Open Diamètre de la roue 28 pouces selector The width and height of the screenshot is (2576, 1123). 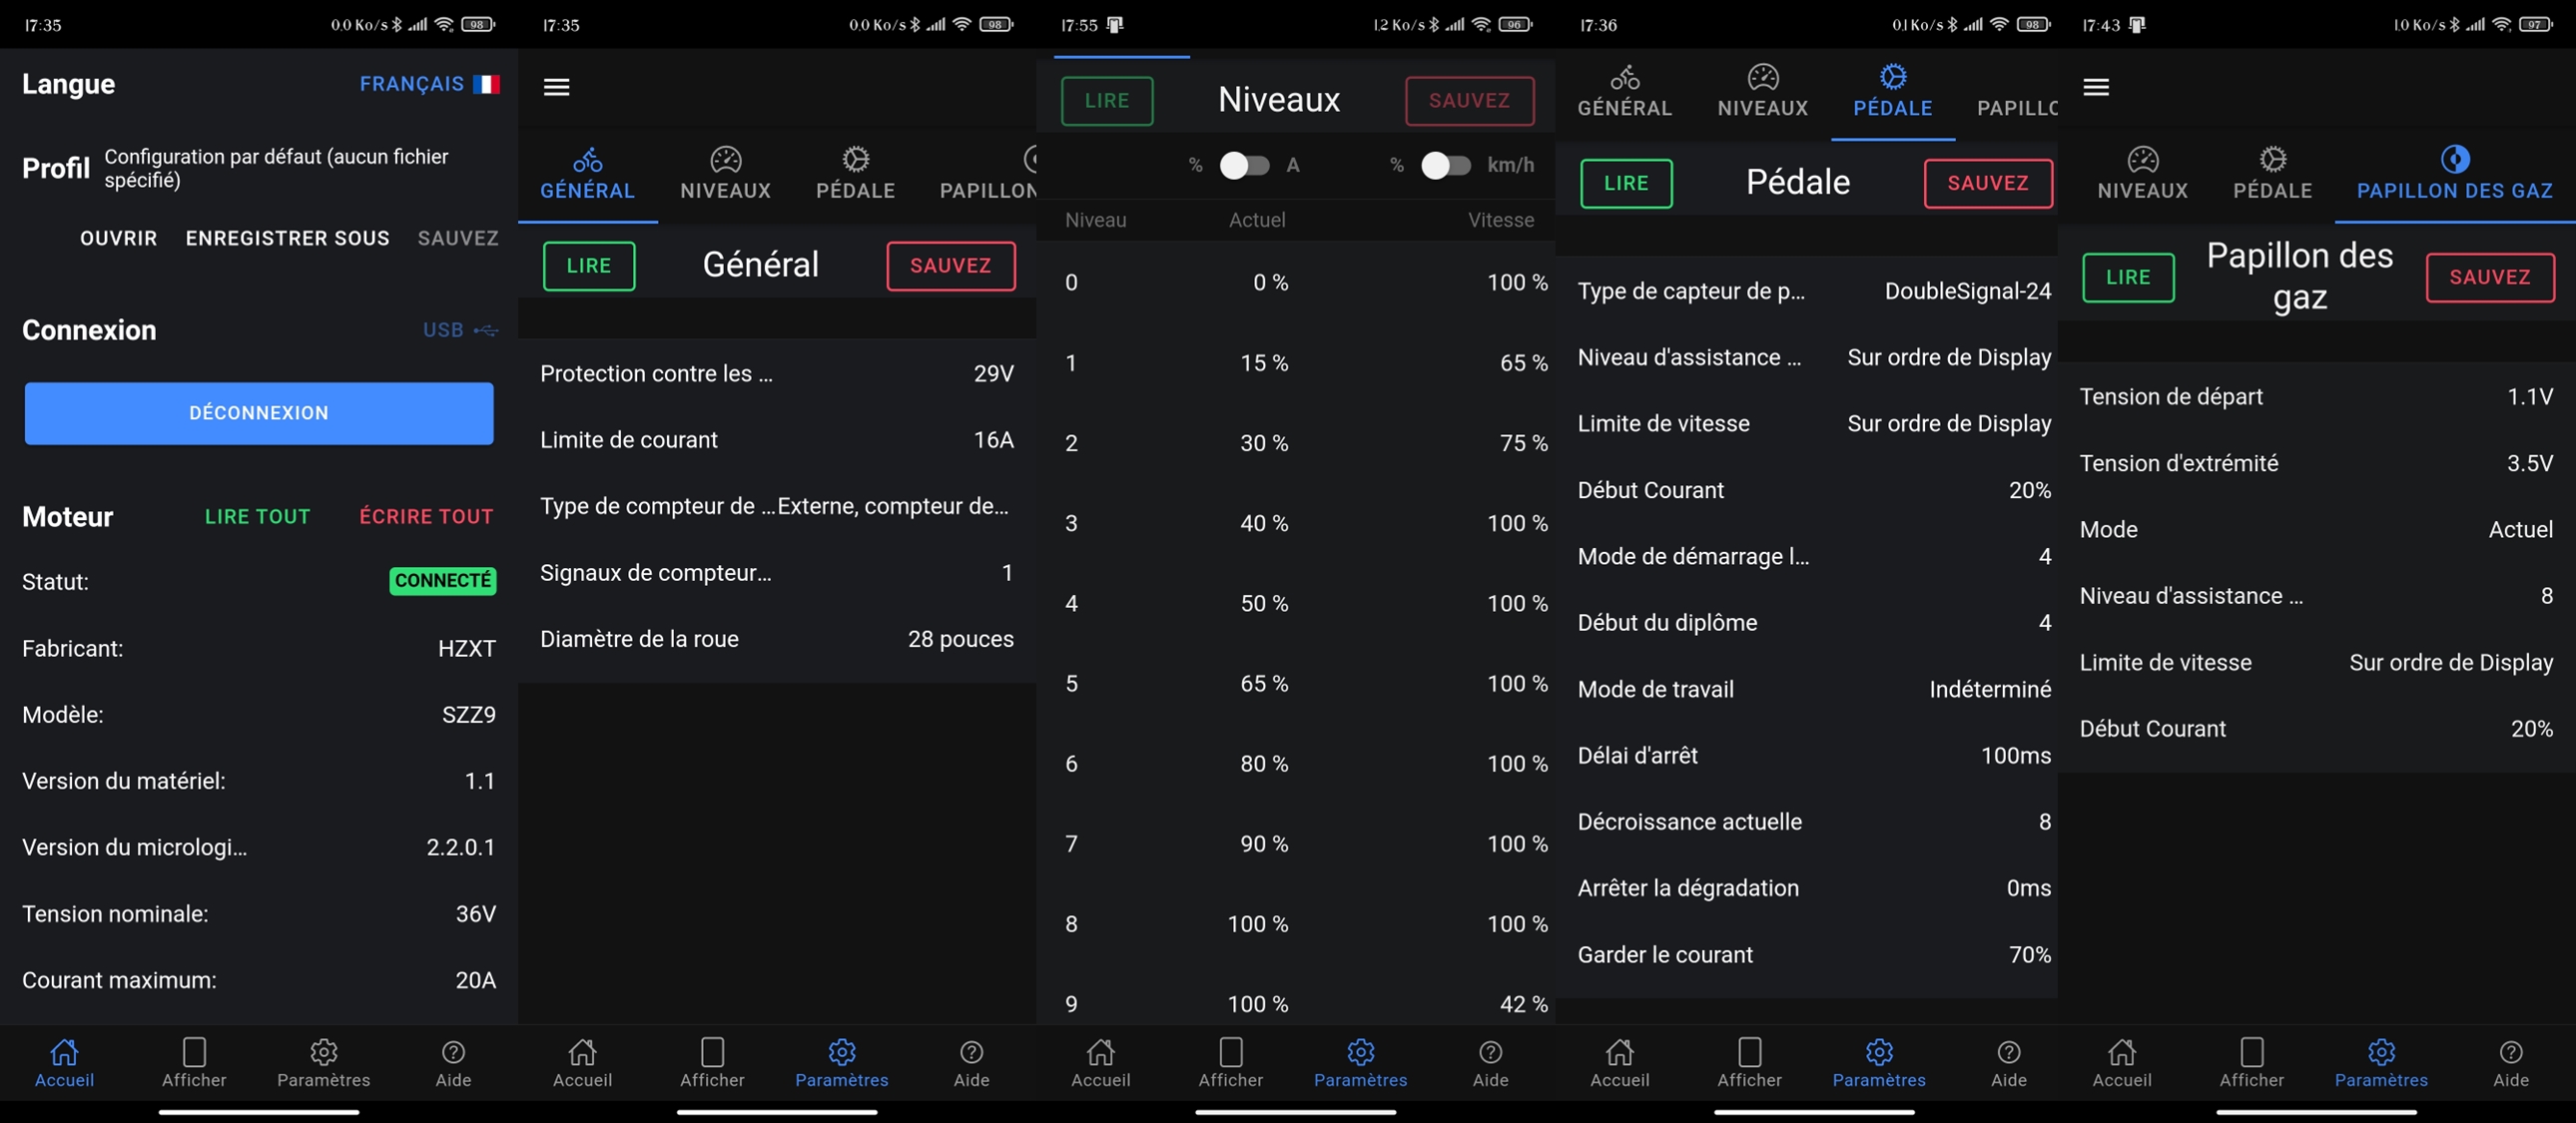(776, 639)
